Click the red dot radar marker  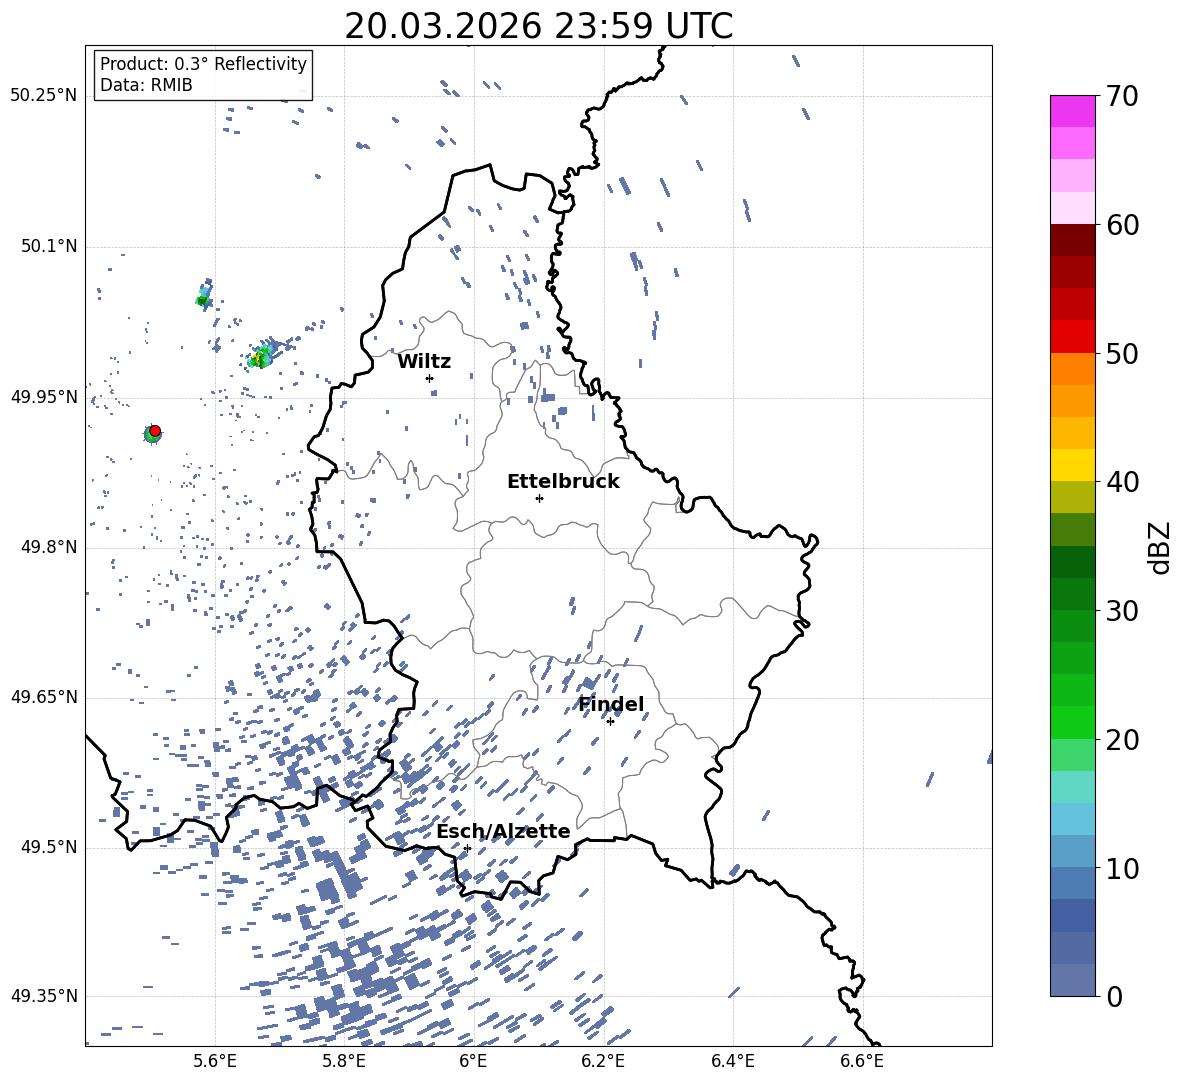(x=155, y=431)
